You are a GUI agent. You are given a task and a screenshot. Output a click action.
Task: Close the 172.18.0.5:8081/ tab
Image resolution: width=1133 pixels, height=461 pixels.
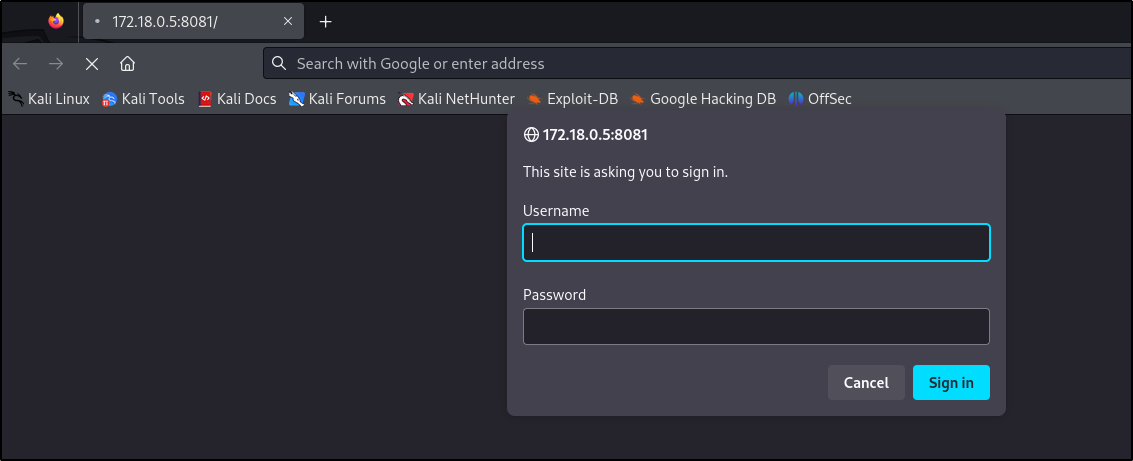click(287, 21)
